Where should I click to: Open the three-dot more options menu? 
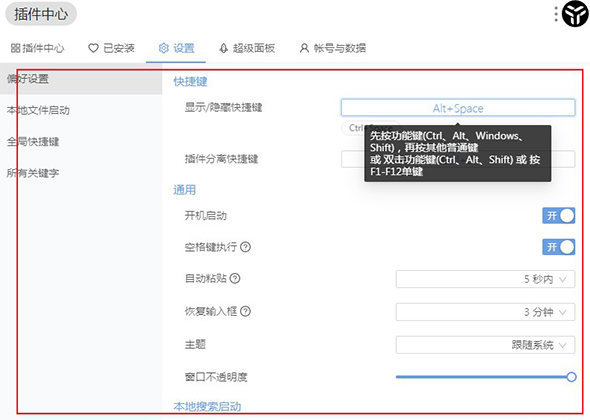click(556, 14)
